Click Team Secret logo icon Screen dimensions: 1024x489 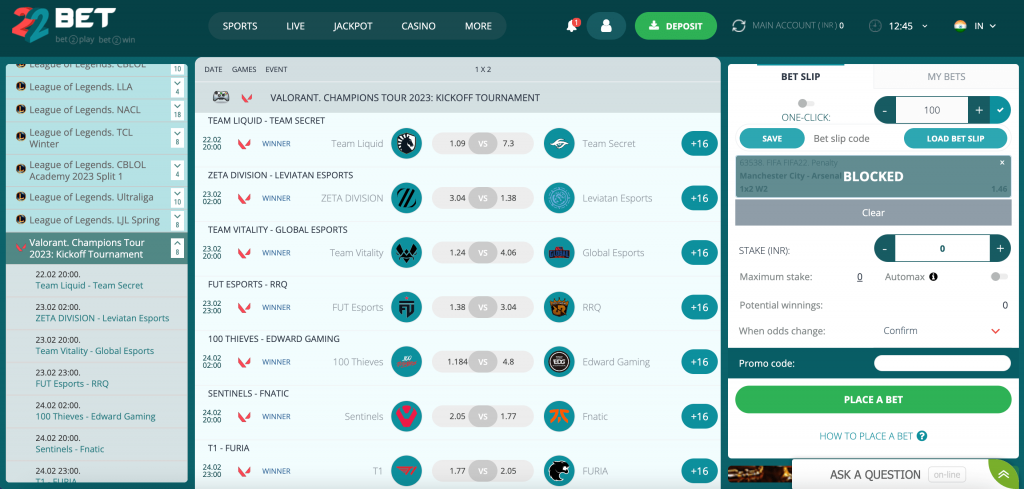click(559, 144)
